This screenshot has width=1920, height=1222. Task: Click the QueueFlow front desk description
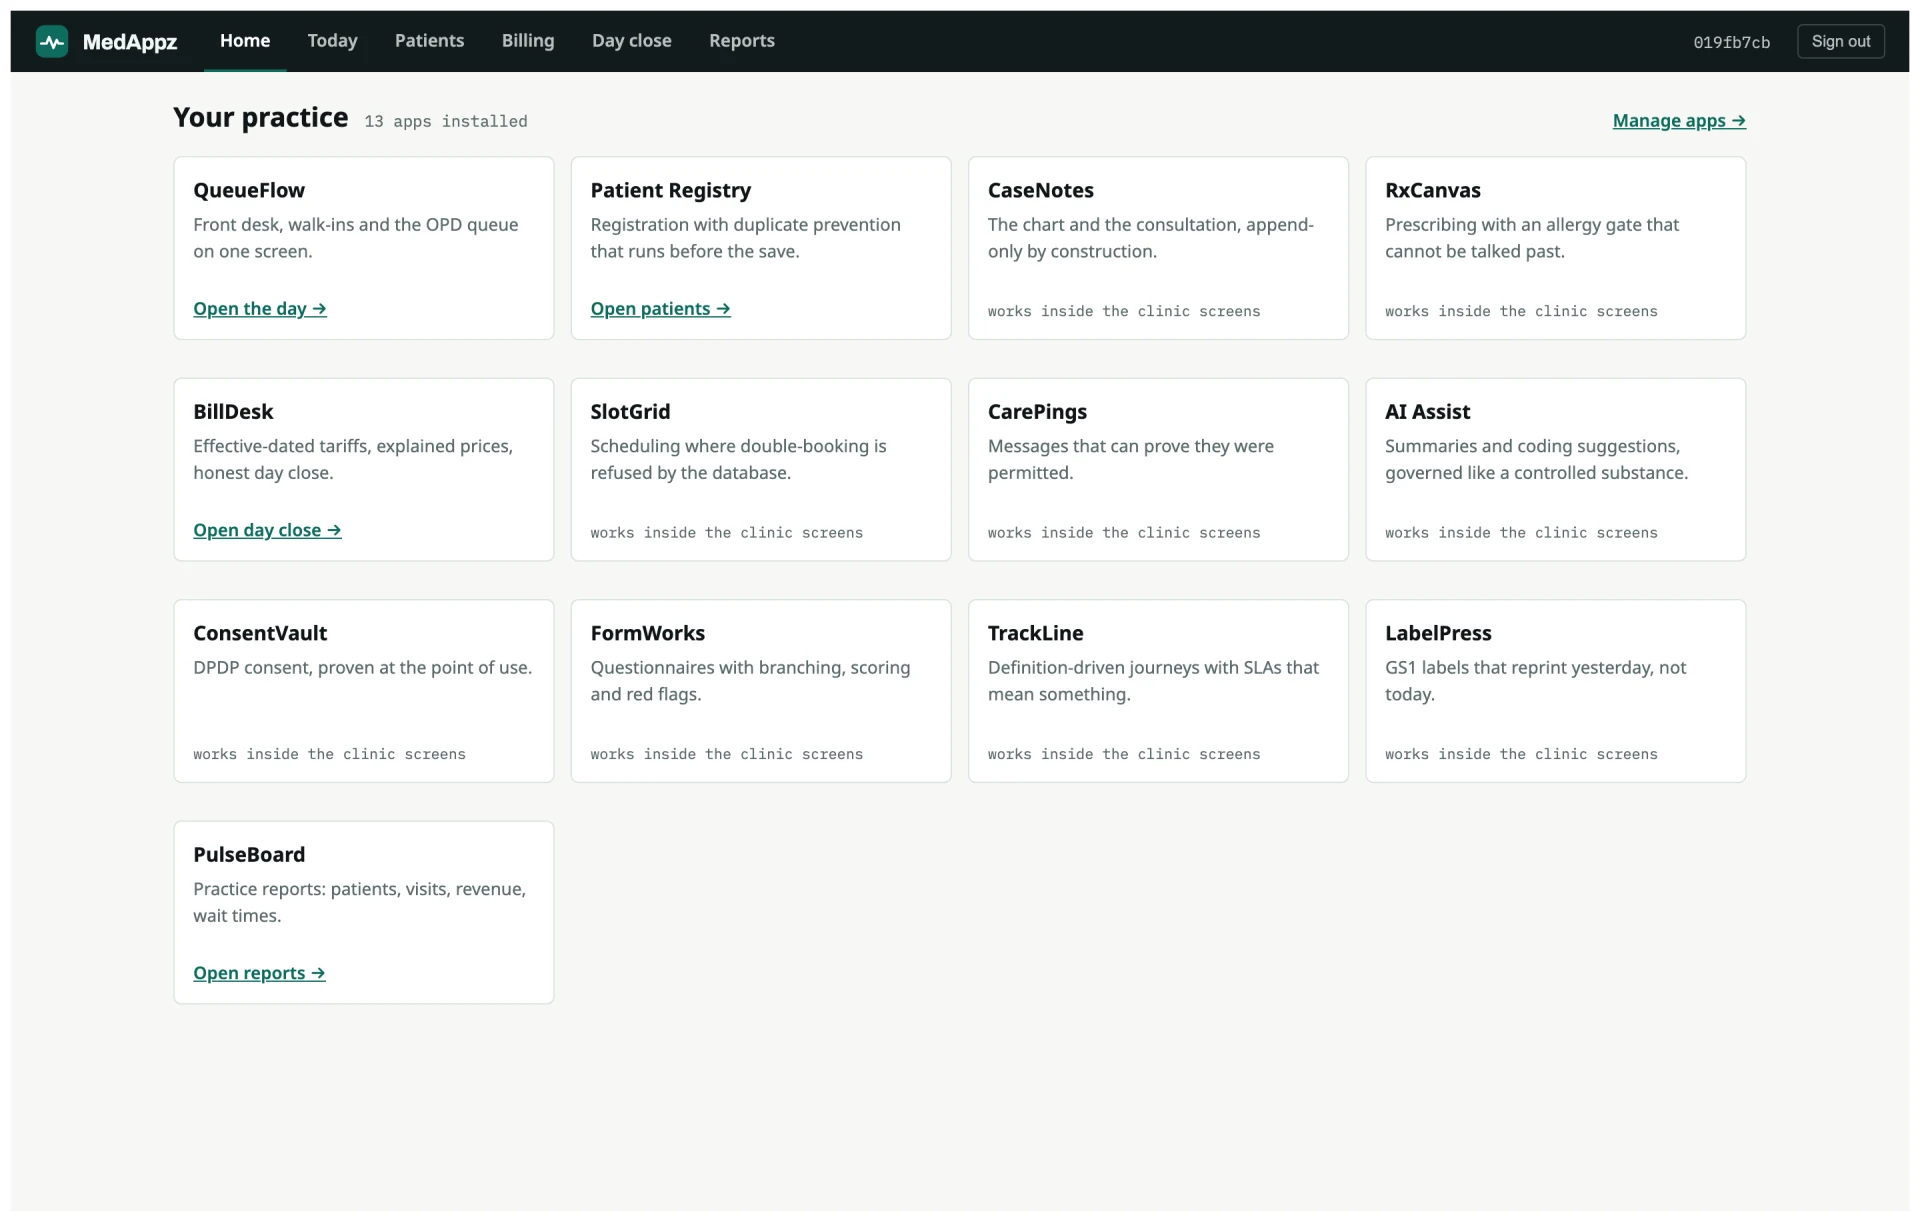pyautogui.click(x=356, y=238)
